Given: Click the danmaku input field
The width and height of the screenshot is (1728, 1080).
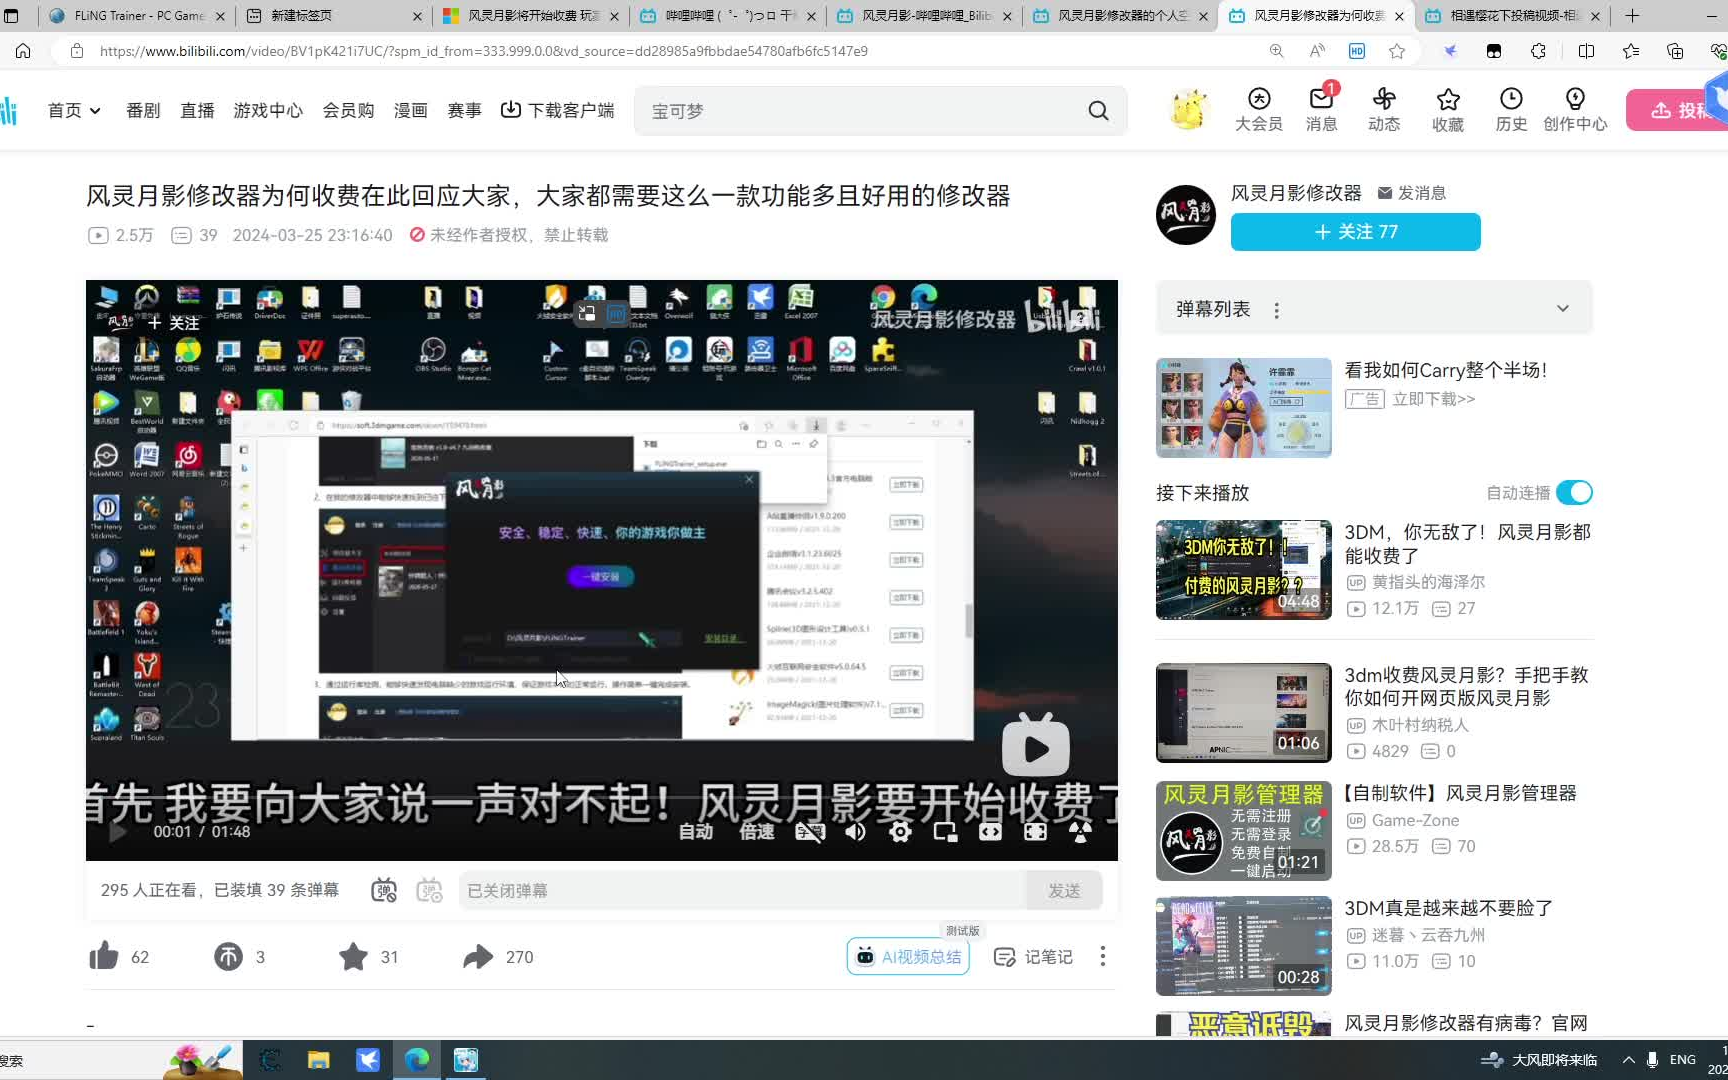Looking at the screenshot, I should (x=742, y=890).
